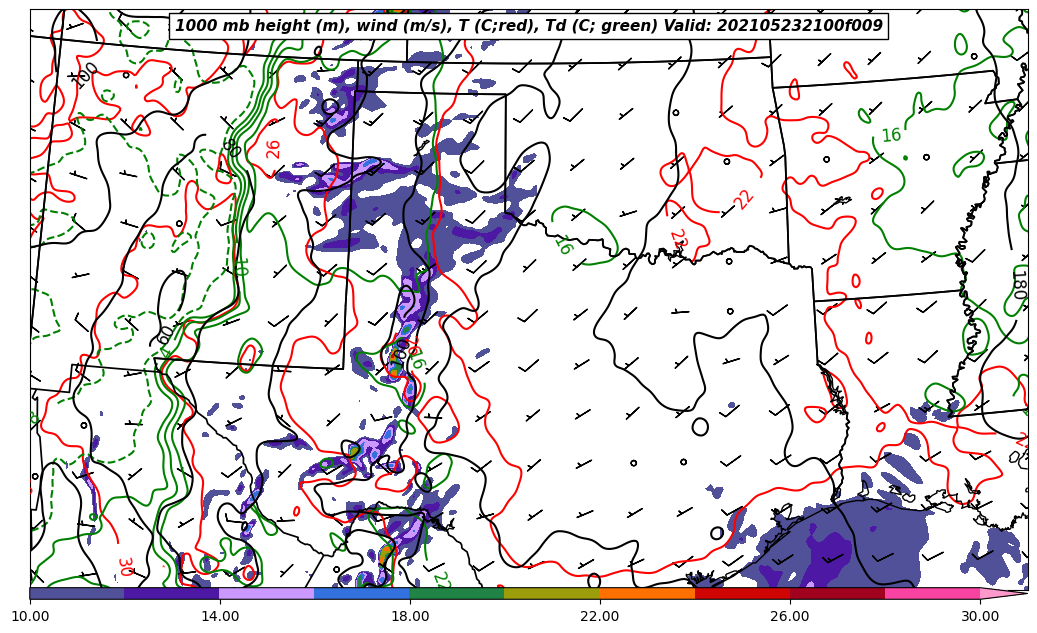Click the black 180 height contour label
The width and height of the screenshot is (1037, 633).
[x=1018, y=283]
